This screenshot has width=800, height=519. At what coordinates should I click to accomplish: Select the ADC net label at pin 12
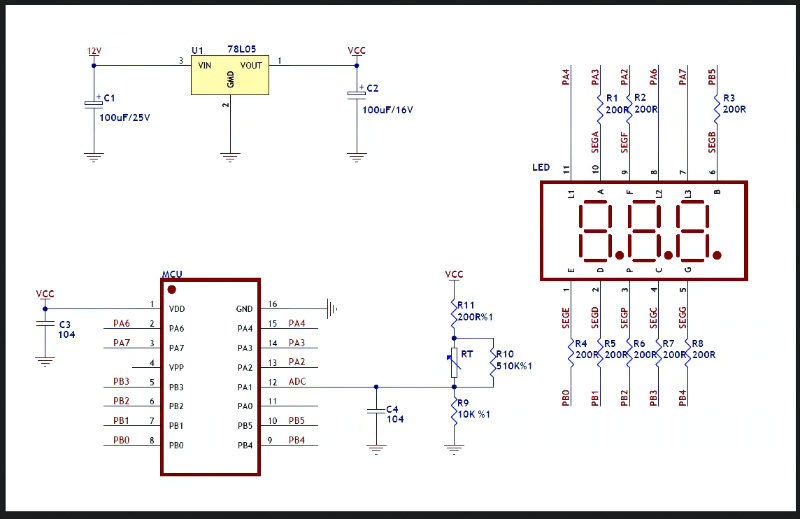pyautogui.click(x=297, y=381)
